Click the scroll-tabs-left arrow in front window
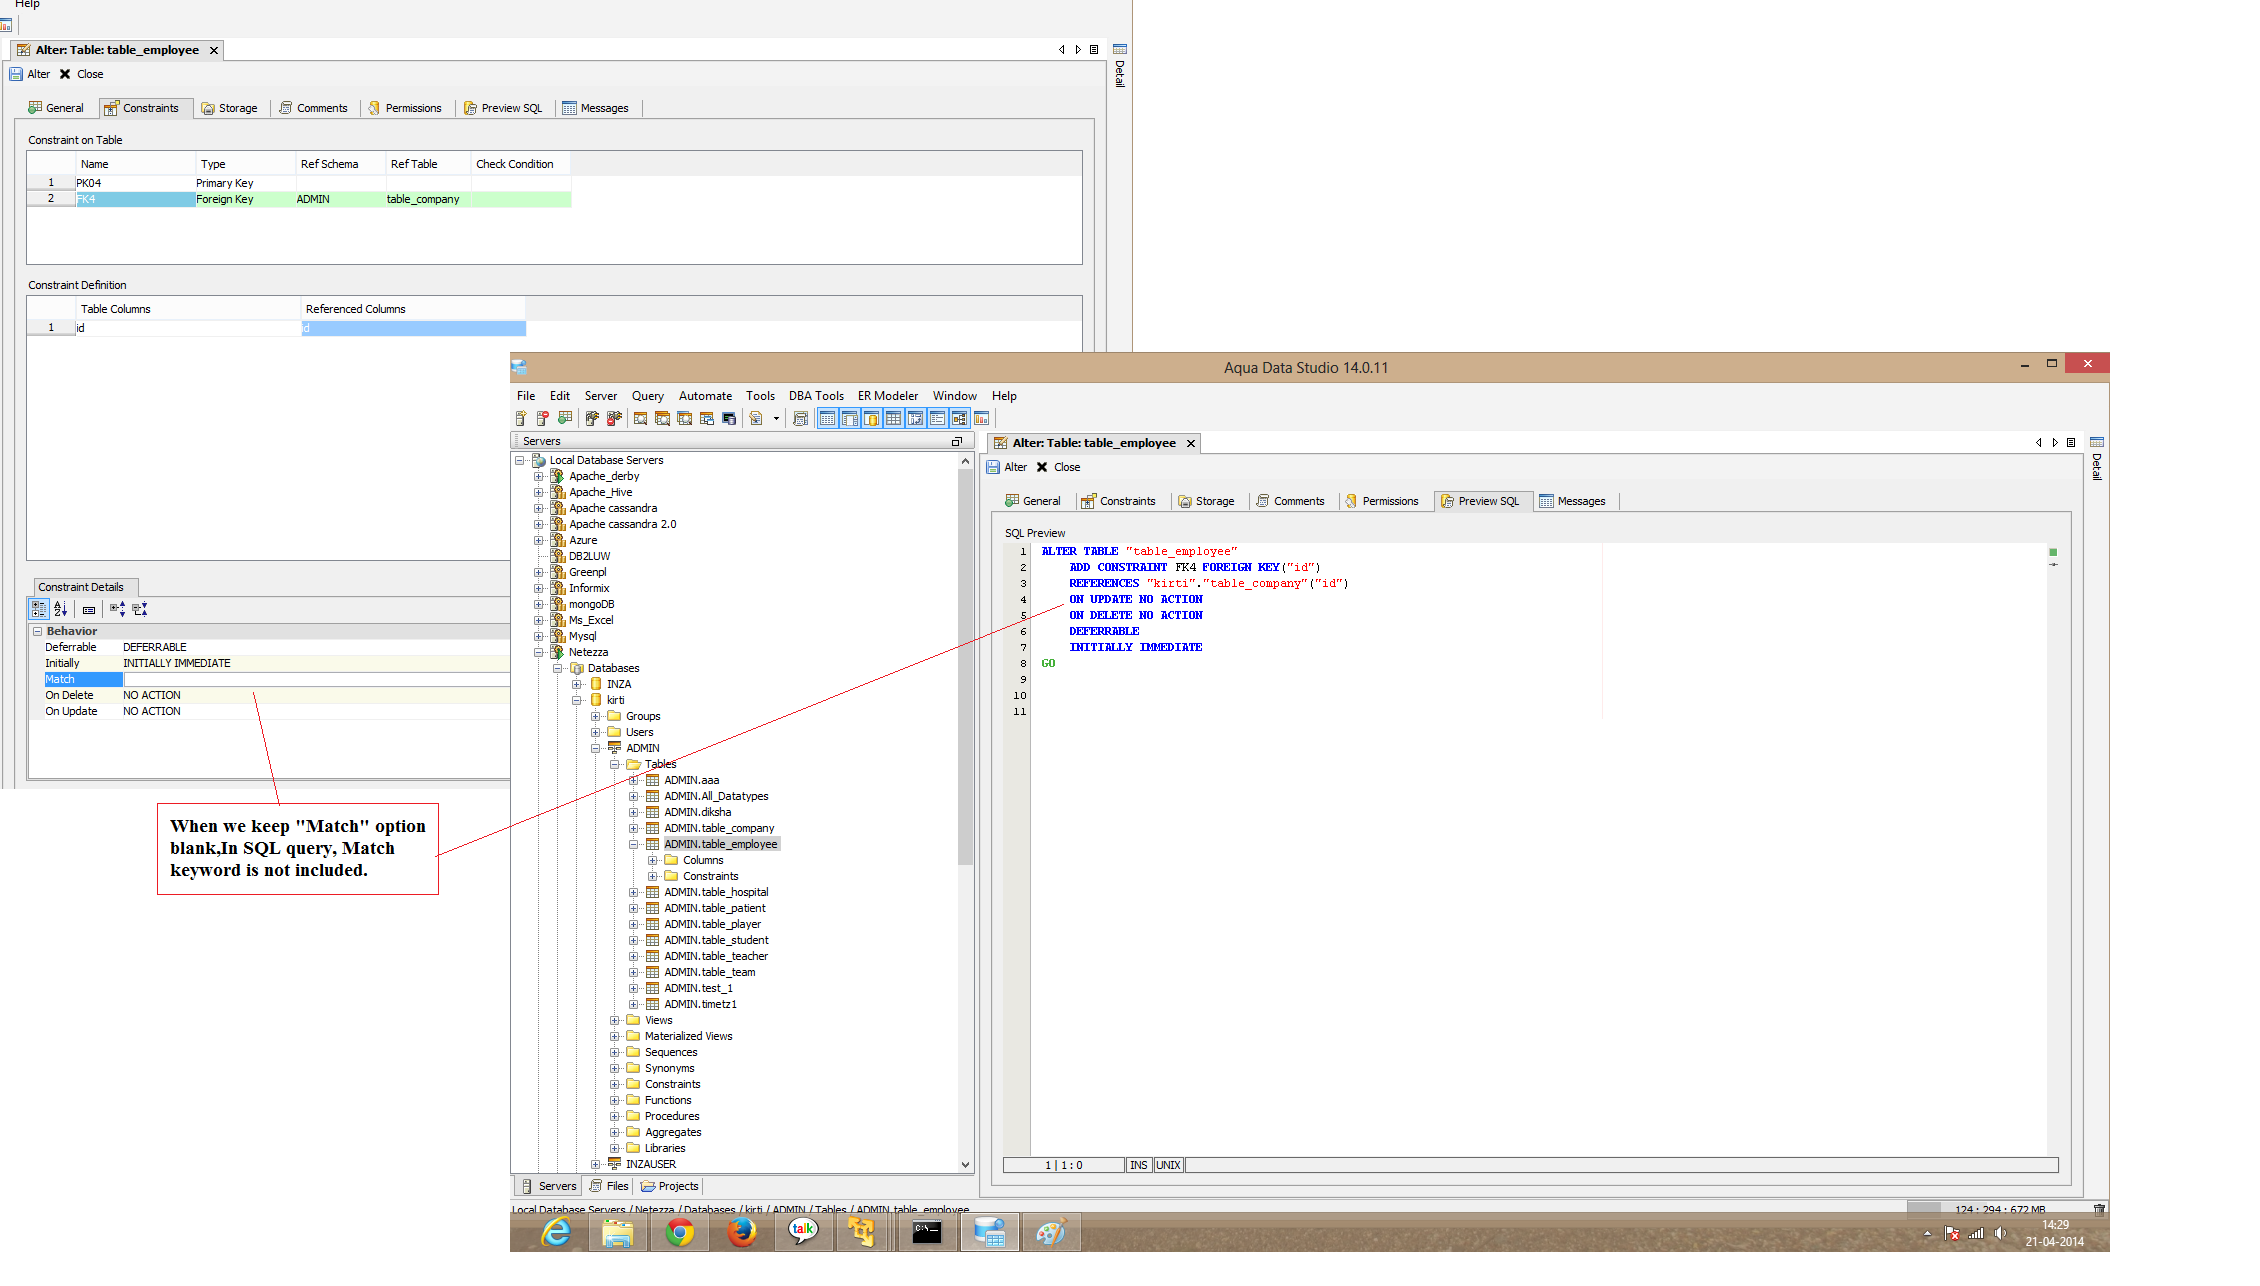The image size is (2260, 1286). point(2039,443)
